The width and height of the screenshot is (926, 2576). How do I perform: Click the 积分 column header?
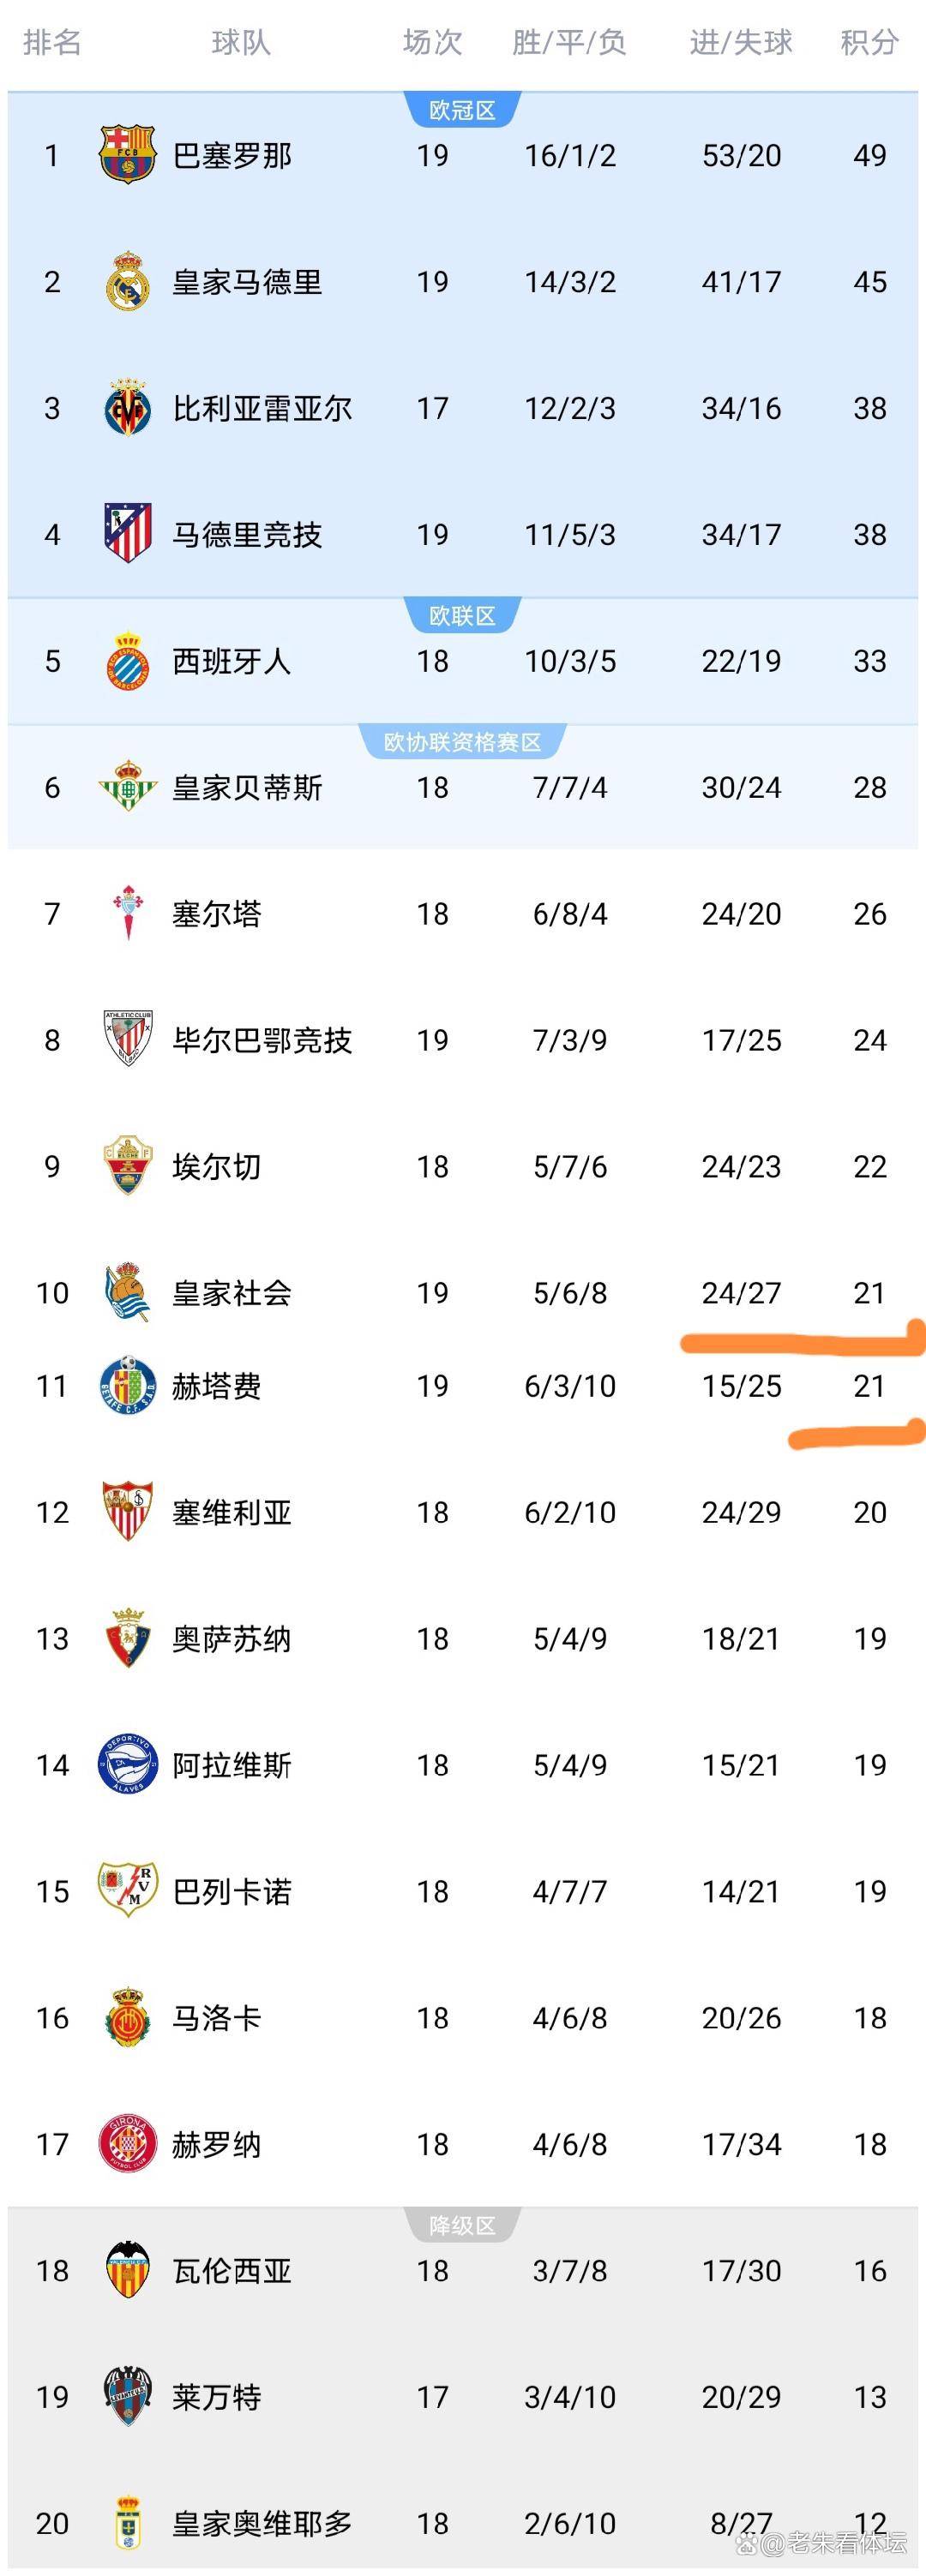coord(869,42)
